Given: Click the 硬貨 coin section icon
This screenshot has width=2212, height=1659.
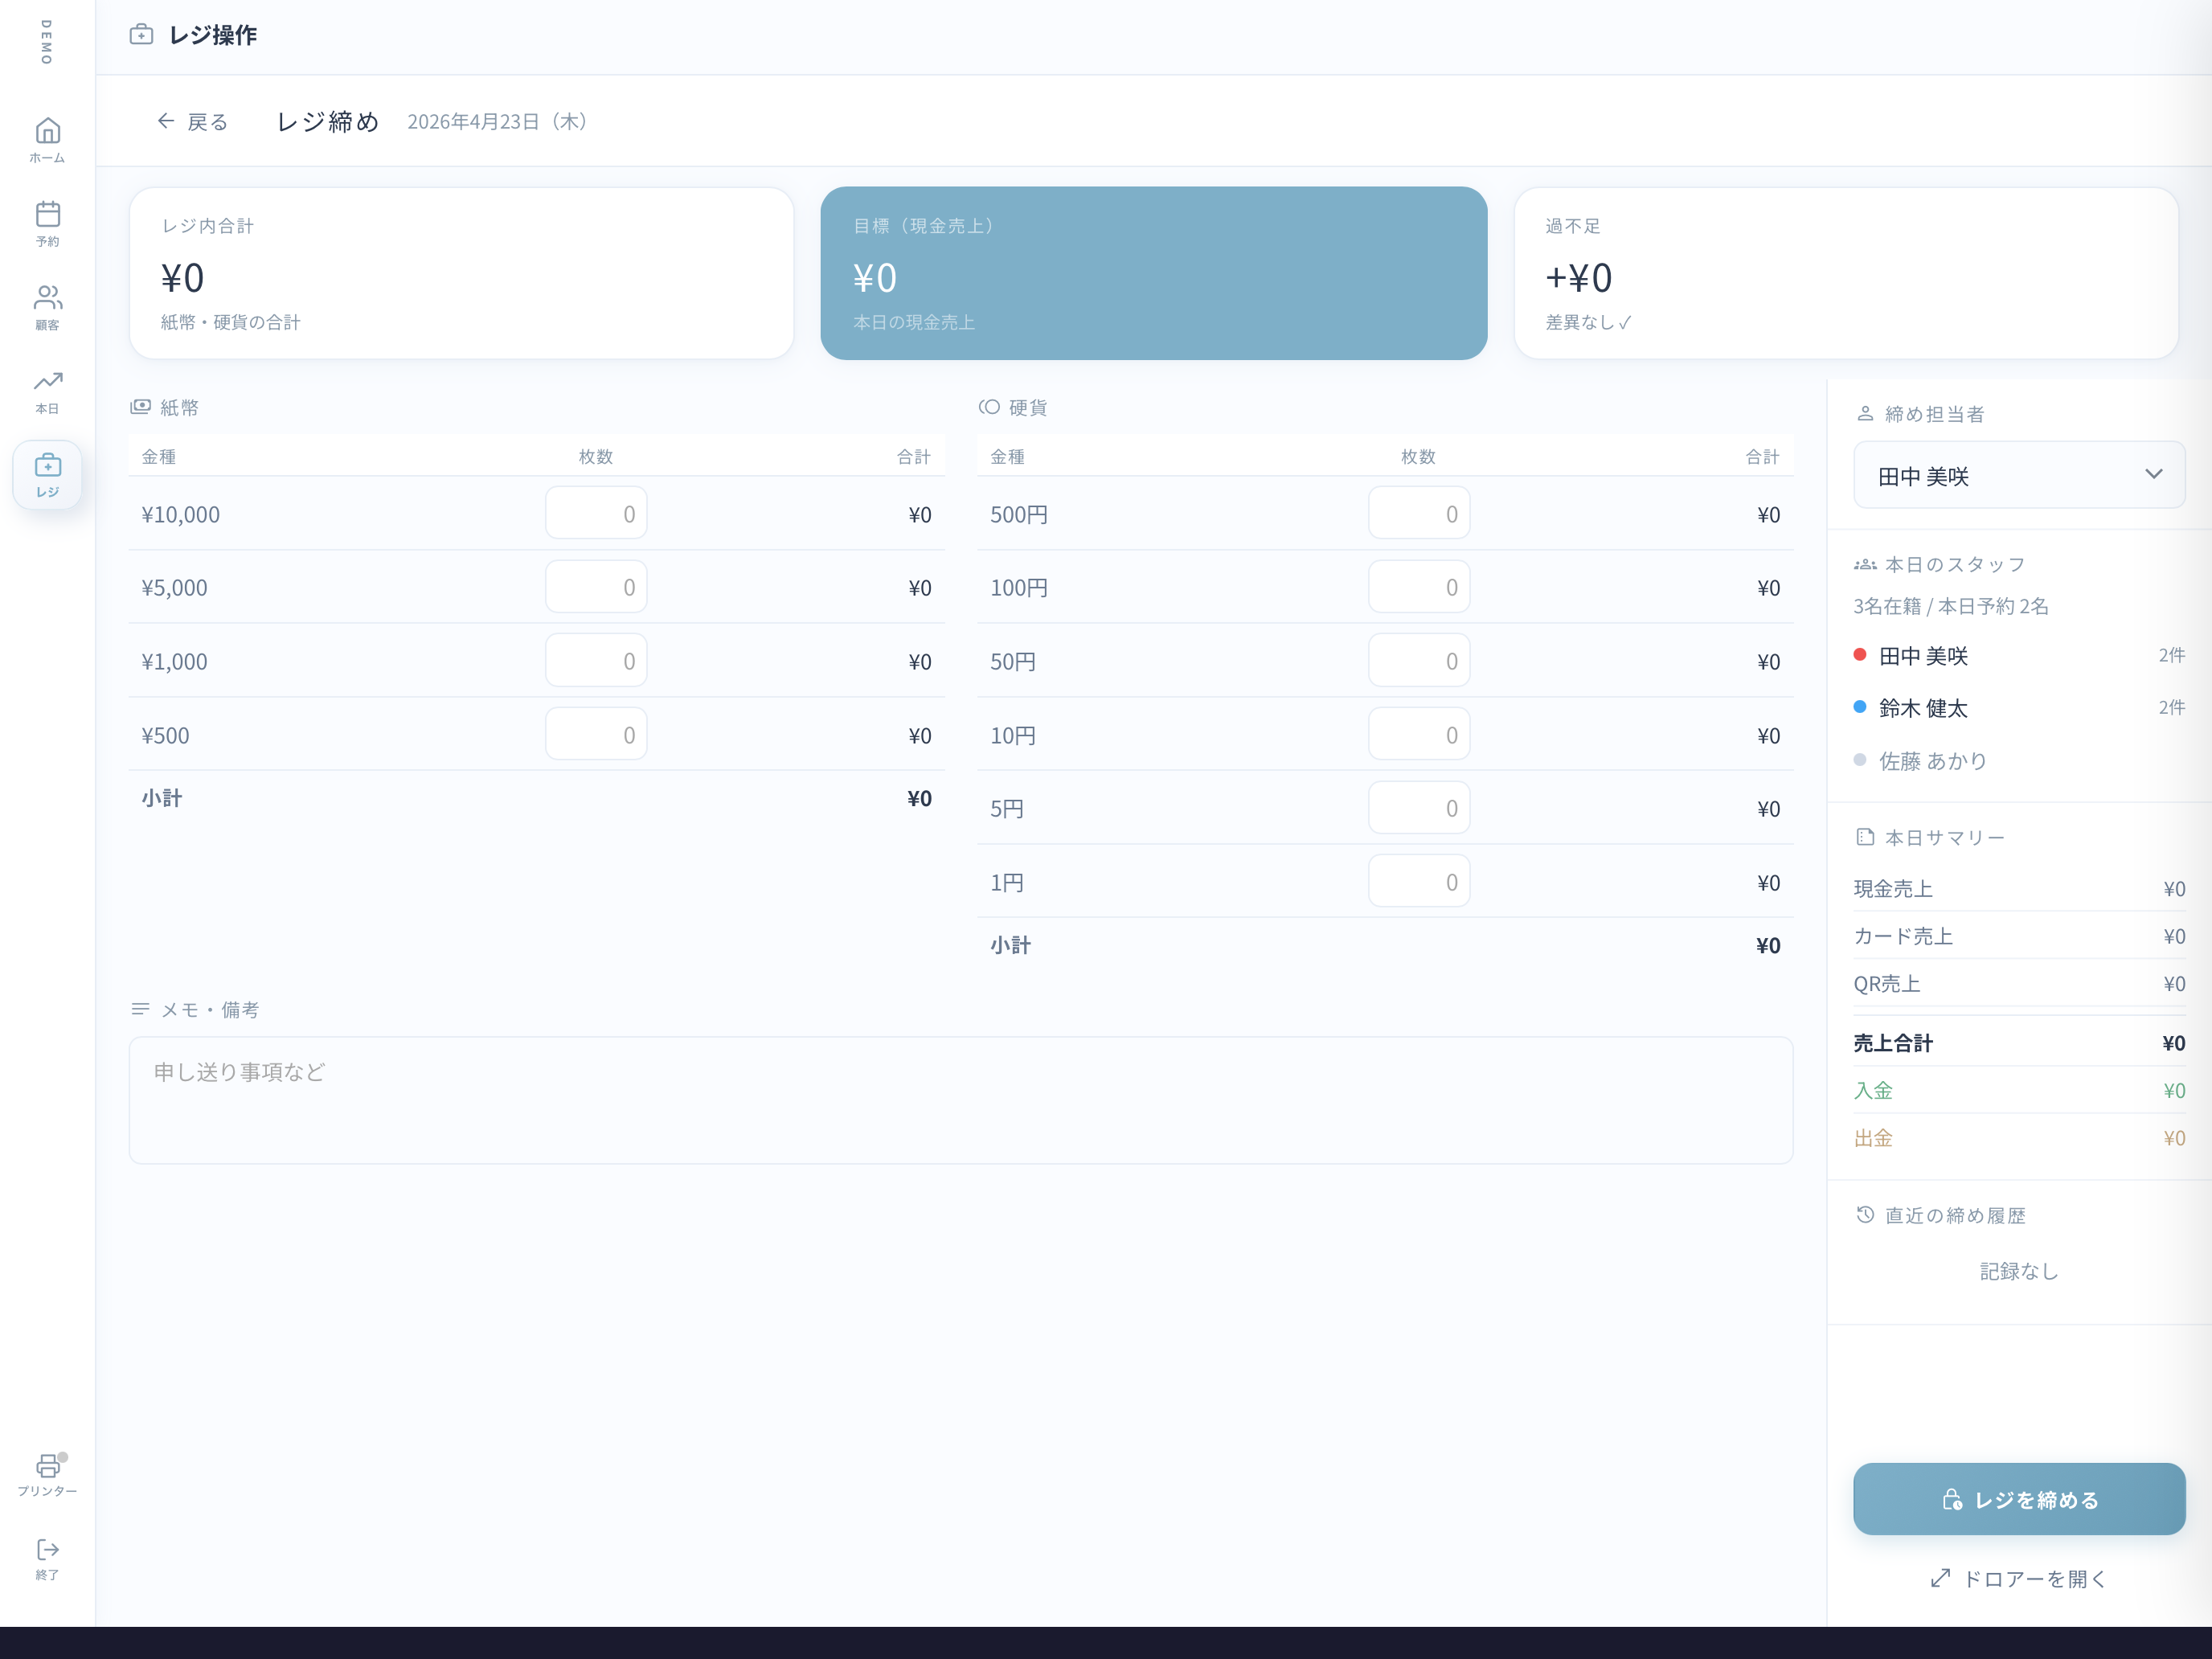Looking at the screenshot, I should click(x=989, y=407).
